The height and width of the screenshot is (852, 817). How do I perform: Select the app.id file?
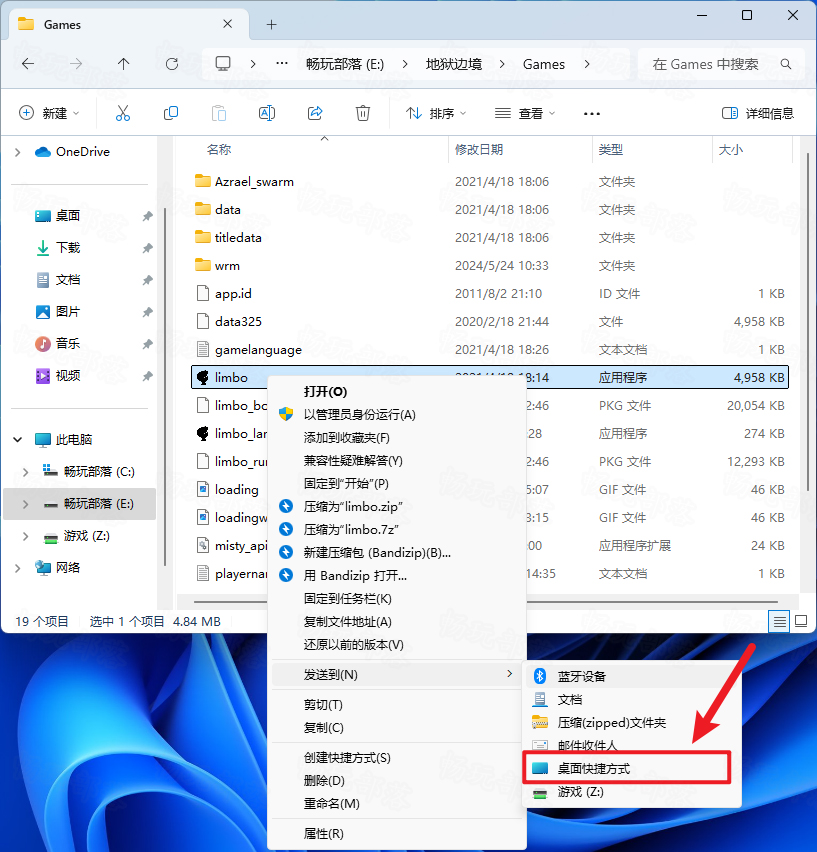(x=490, y=293)
